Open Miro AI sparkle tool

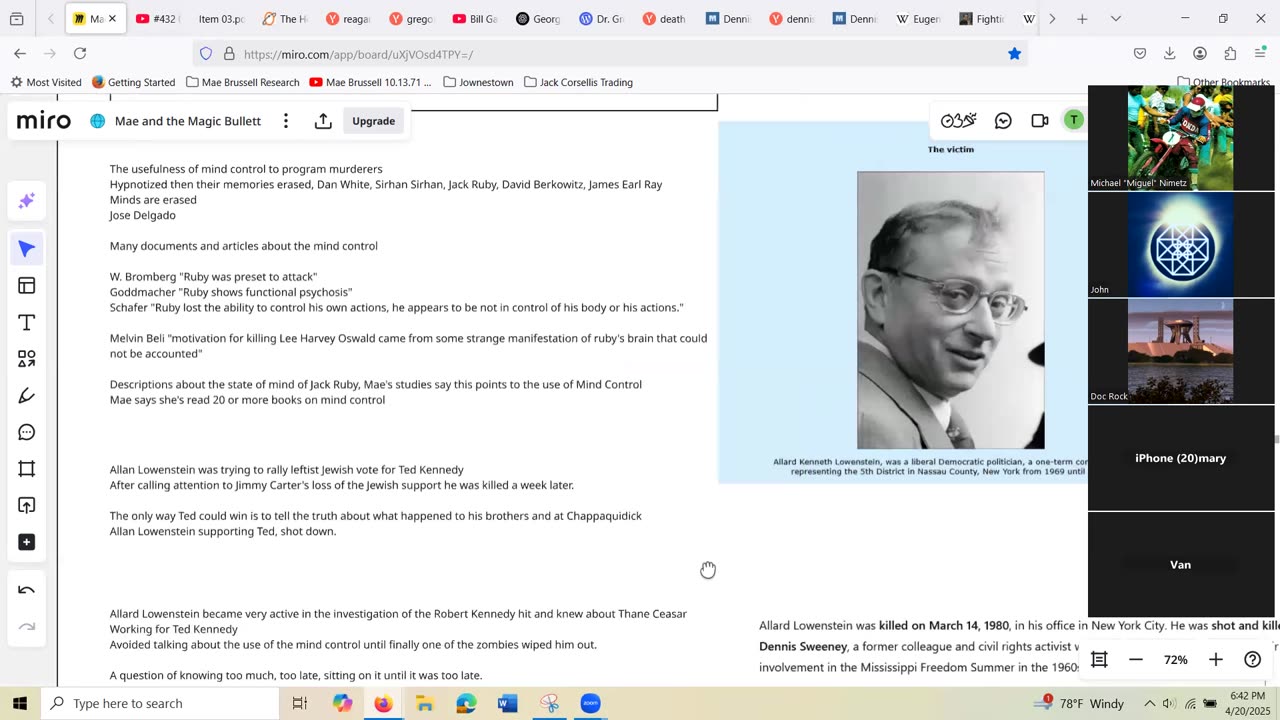point(27,201)
